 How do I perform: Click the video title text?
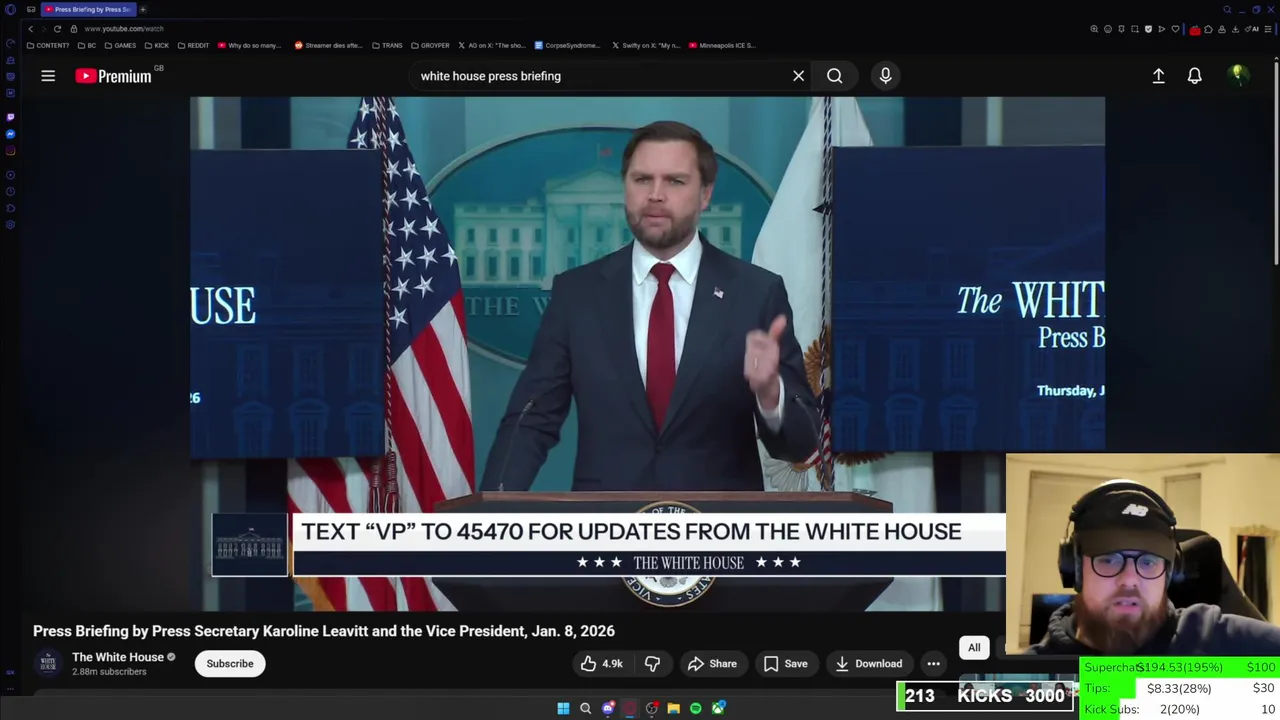coord(324,631)
